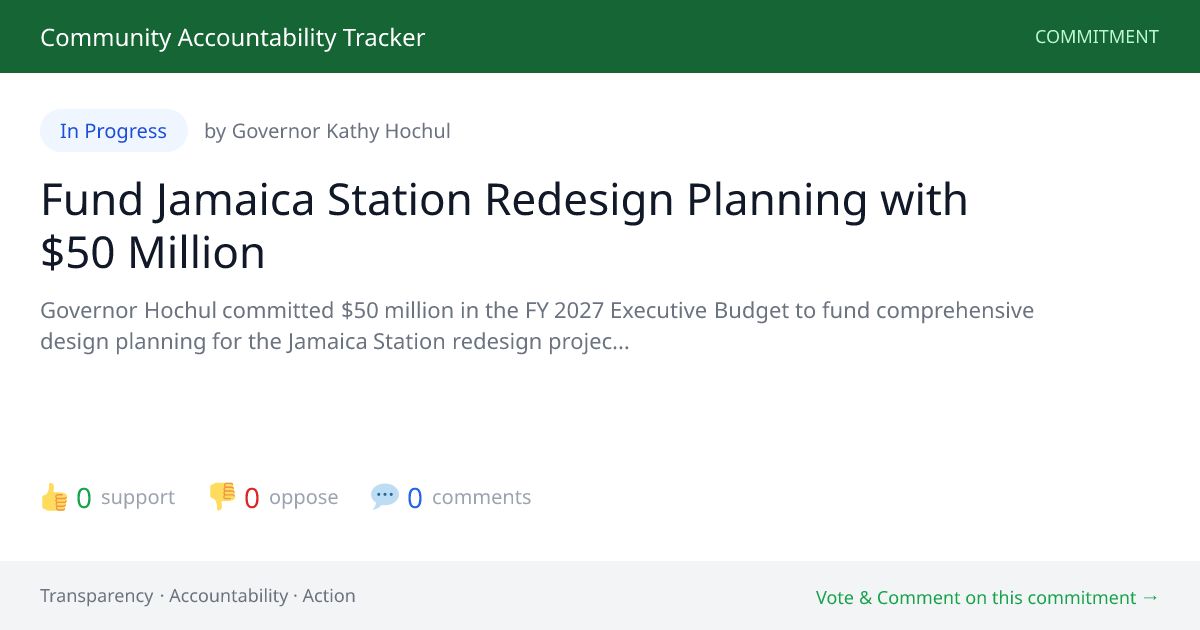The width and height of the screenshot is (1200, 630).
Task: Click the thumbs-up support icon
Action: [54, 497]
